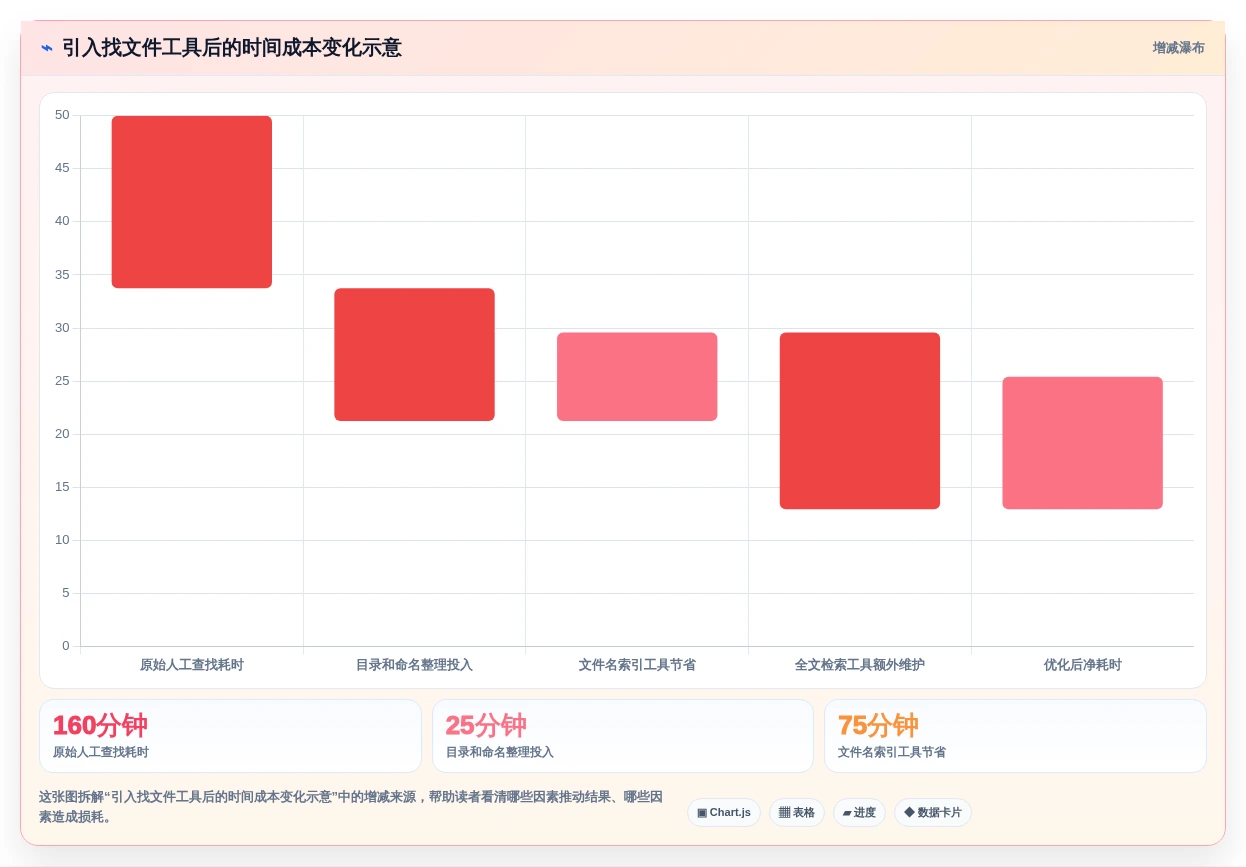Click the 进度 tag chip
Image resolution: width=1246 pixels, height=867 pixels.
[859, 812]
